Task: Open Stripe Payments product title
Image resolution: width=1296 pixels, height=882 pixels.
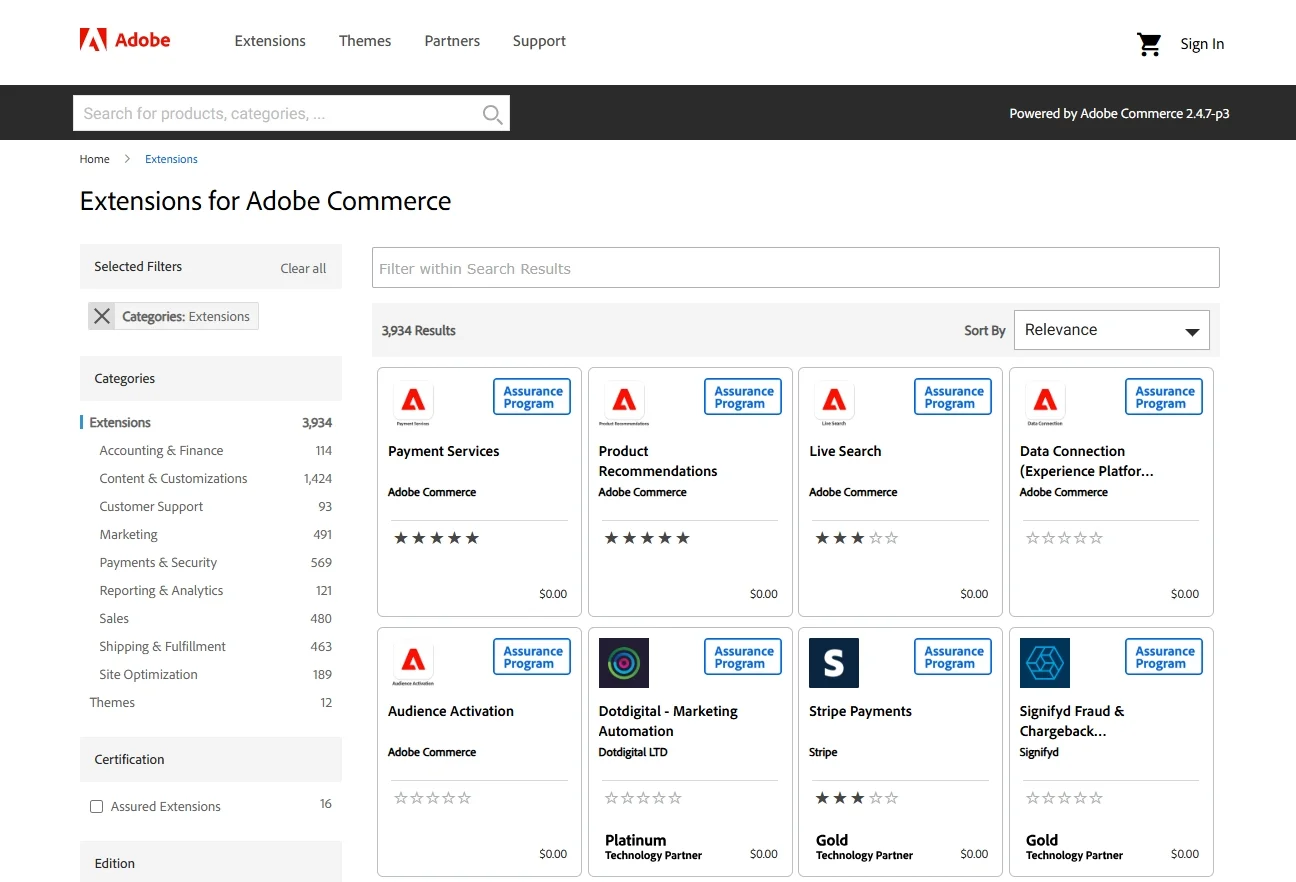Action: (860, 711)
